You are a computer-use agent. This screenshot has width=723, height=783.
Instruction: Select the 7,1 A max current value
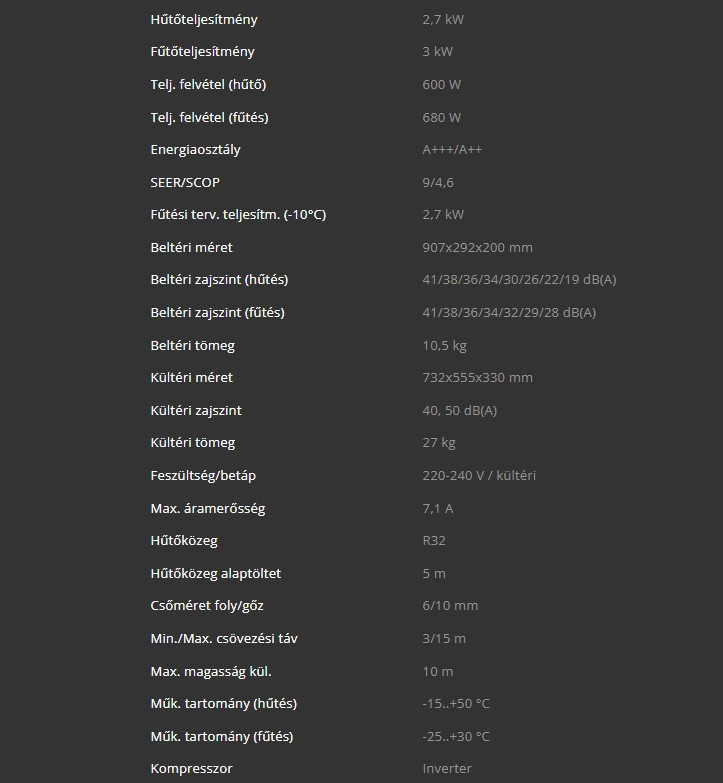click(x=438, y=509)
